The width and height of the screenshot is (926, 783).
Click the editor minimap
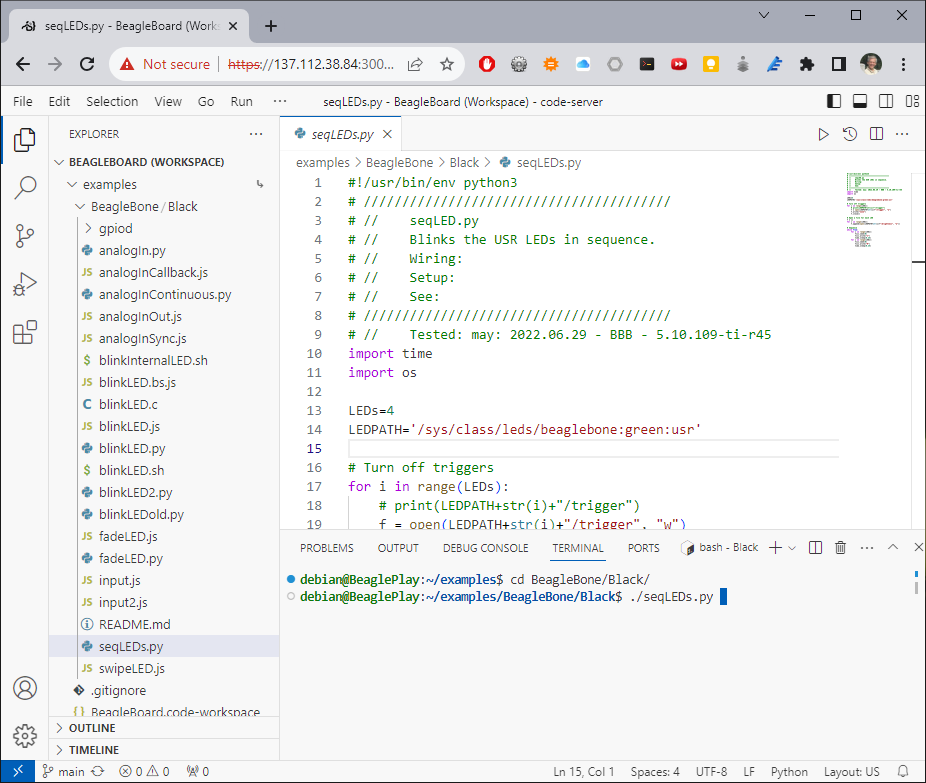click(x=874, y=210)
